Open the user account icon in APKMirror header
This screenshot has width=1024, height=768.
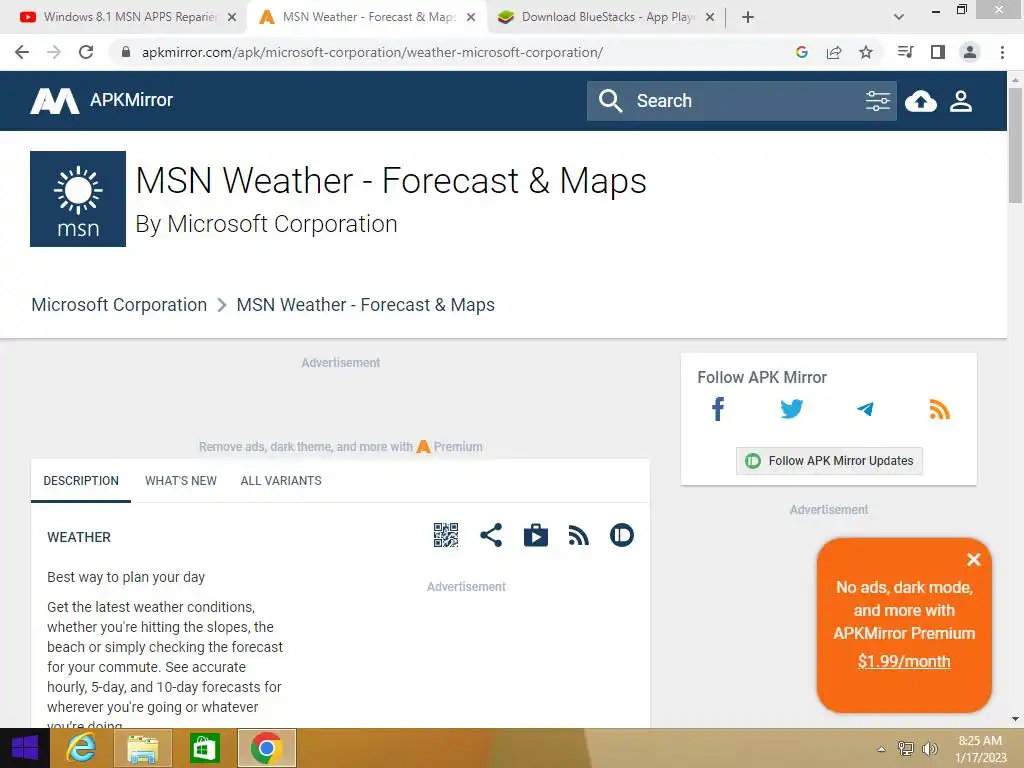pos(961,101)
